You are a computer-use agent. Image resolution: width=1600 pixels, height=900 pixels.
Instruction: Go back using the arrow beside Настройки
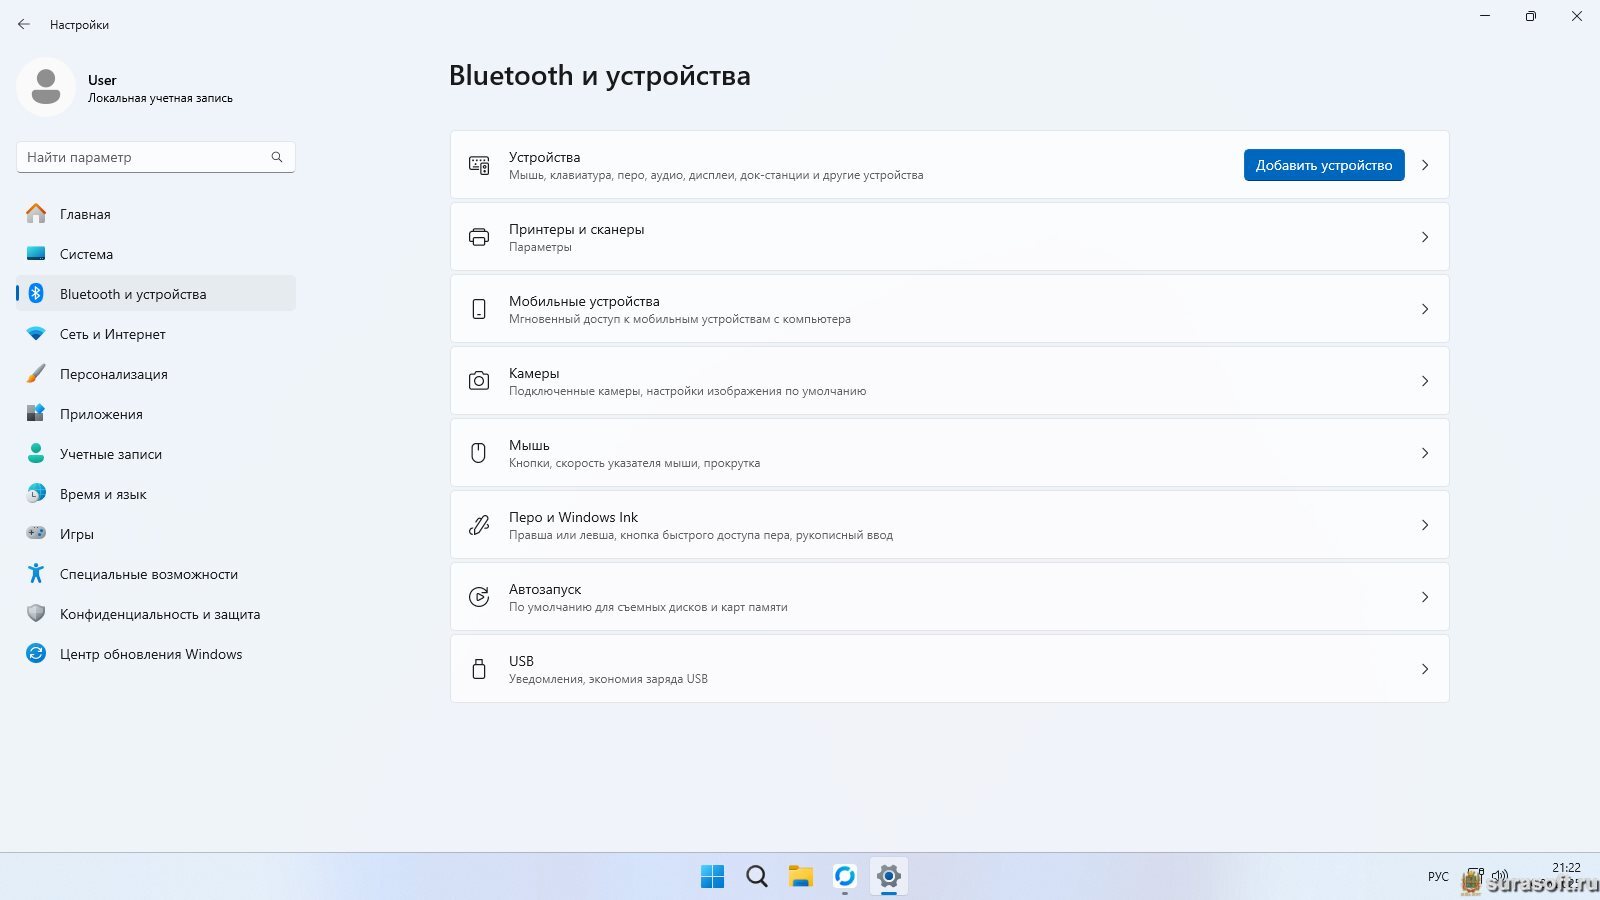point(24,24)
